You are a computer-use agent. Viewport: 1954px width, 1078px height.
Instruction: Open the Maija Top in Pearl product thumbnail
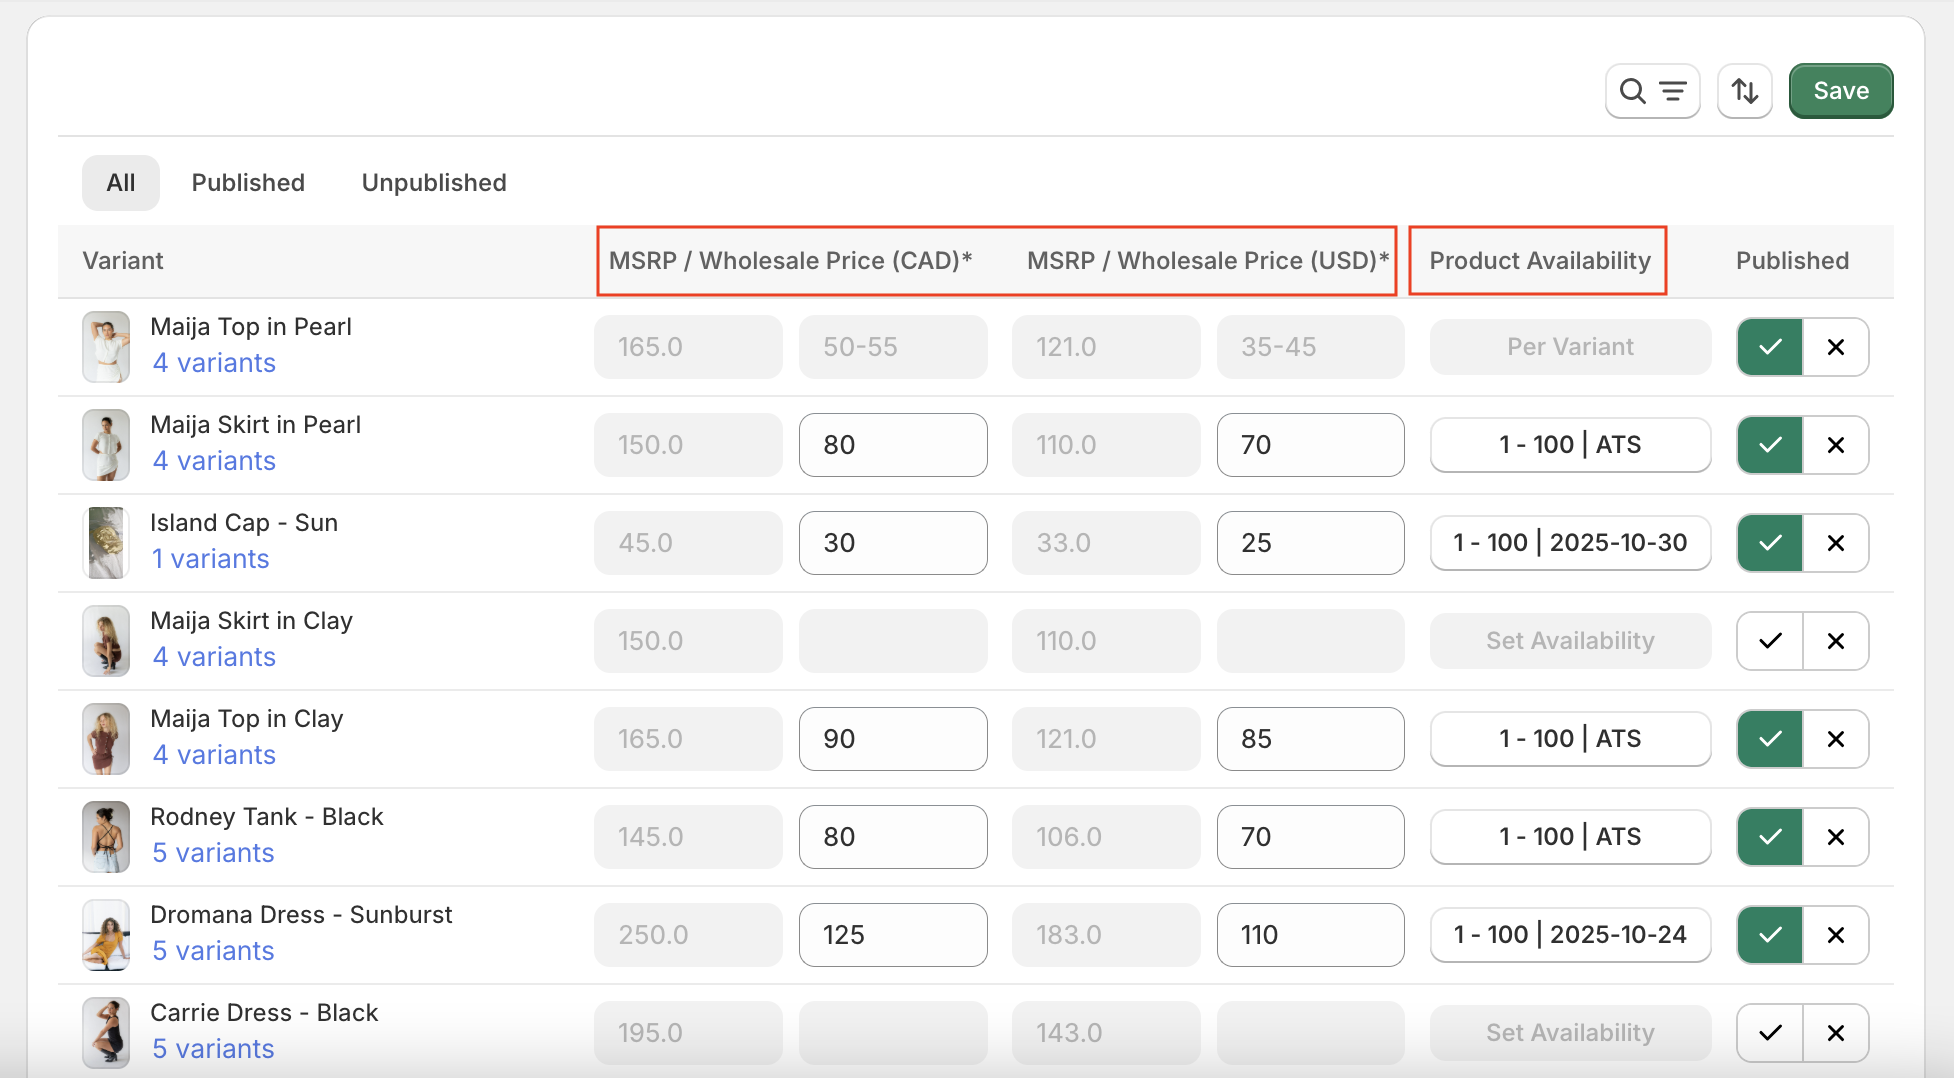coord(106,347)
